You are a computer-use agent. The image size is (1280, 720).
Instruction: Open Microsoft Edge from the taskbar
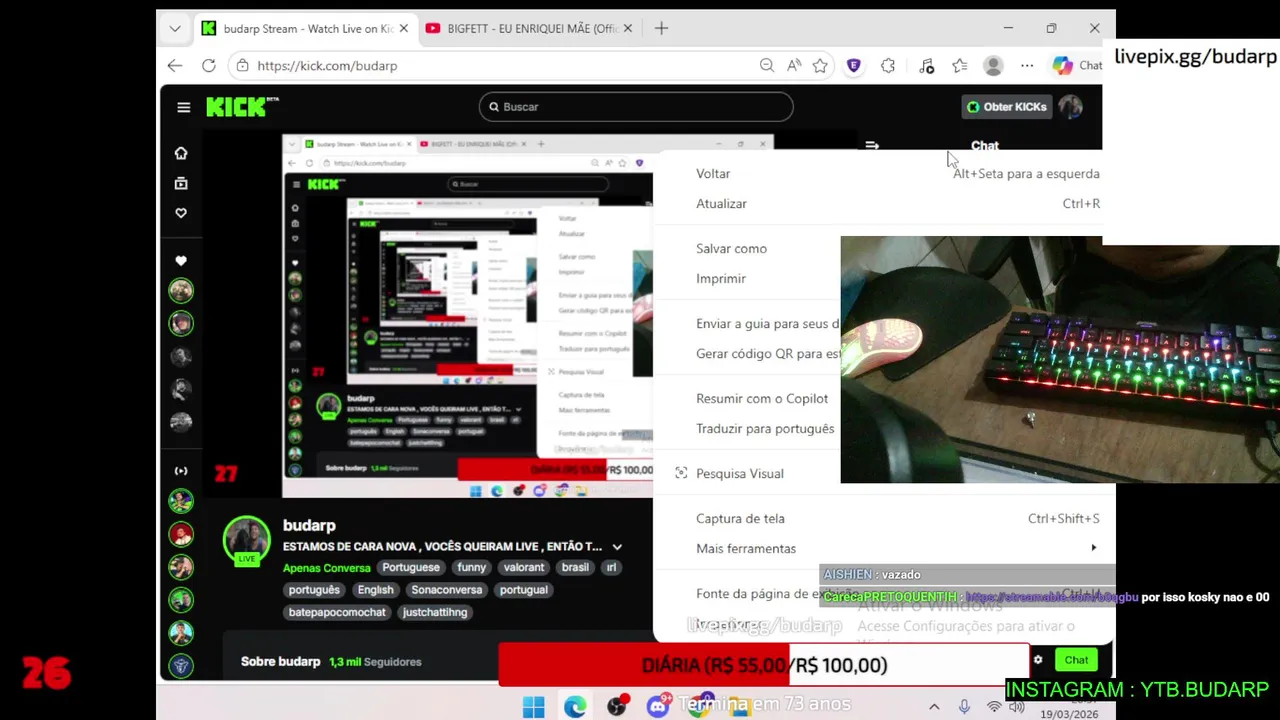point(575,707)
